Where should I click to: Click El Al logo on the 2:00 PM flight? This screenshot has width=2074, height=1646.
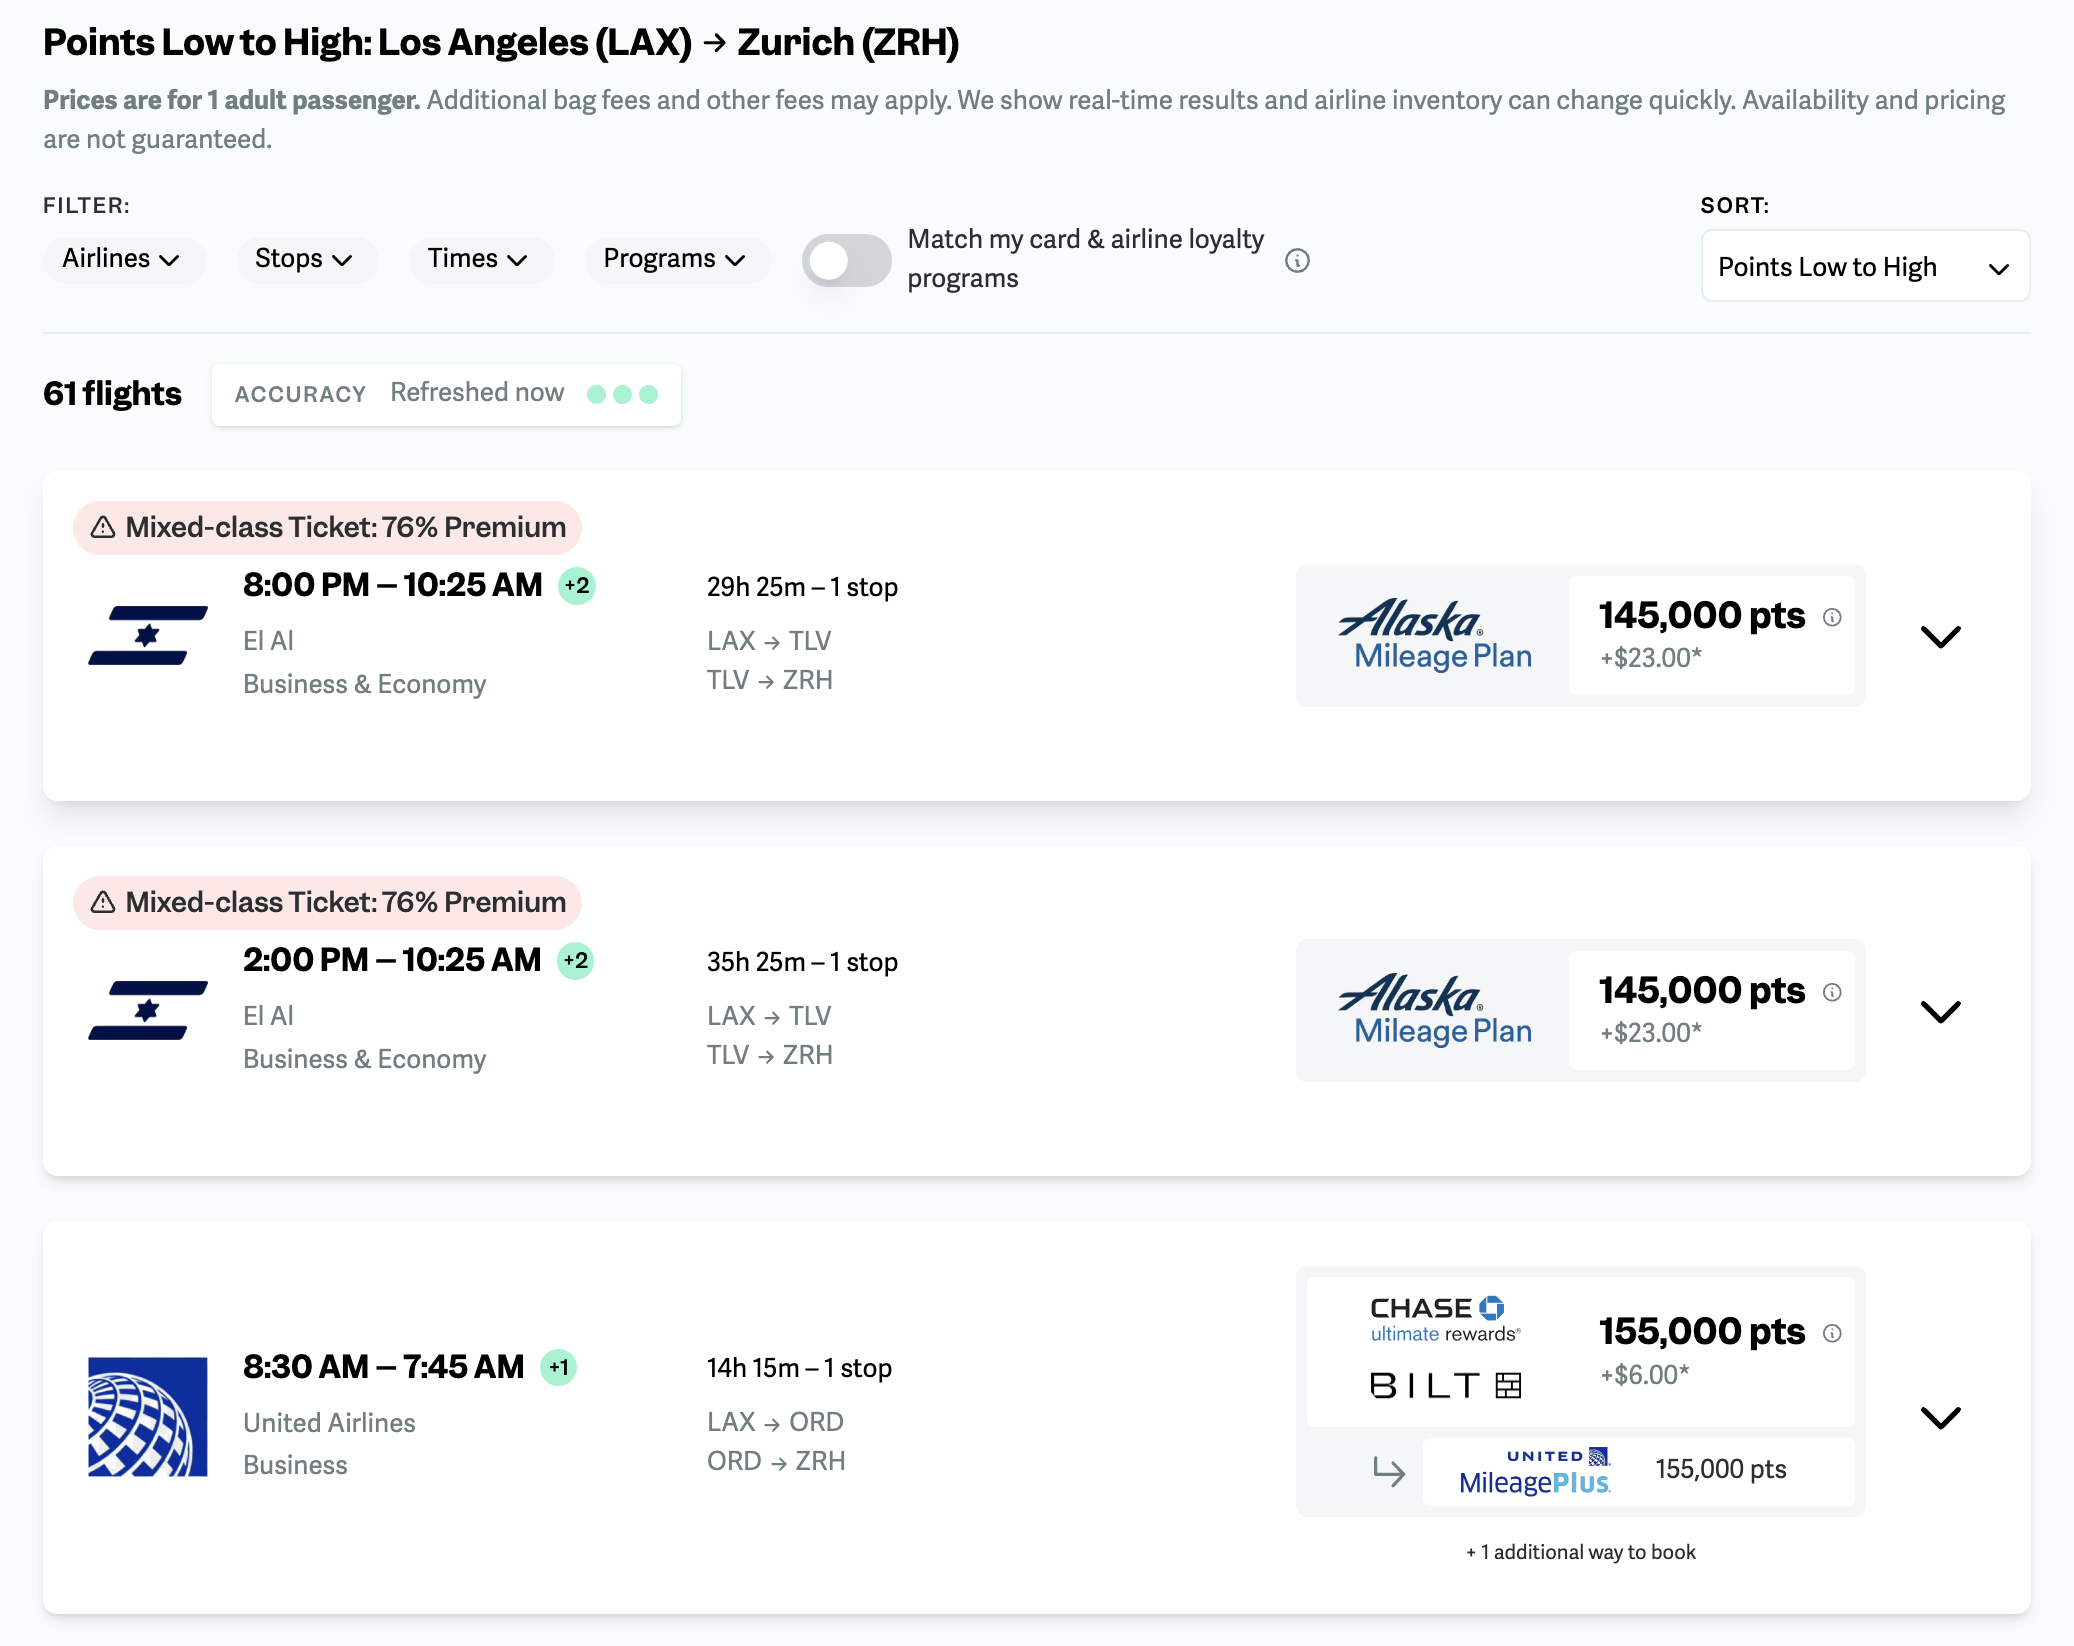click(148, 1010)
